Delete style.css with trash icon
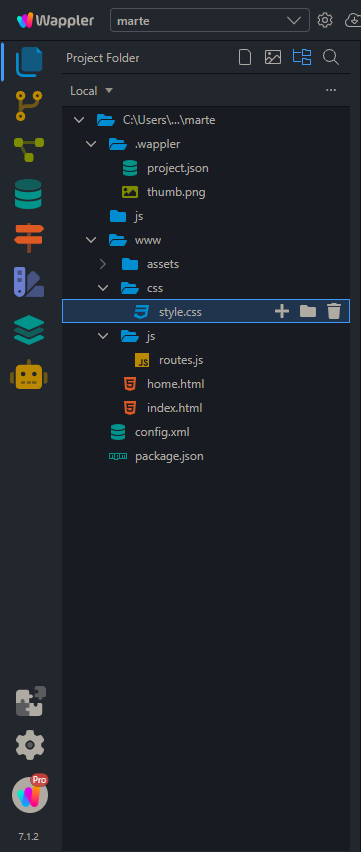Viewport: 361px width, 852px height. [x=333, y=311]
